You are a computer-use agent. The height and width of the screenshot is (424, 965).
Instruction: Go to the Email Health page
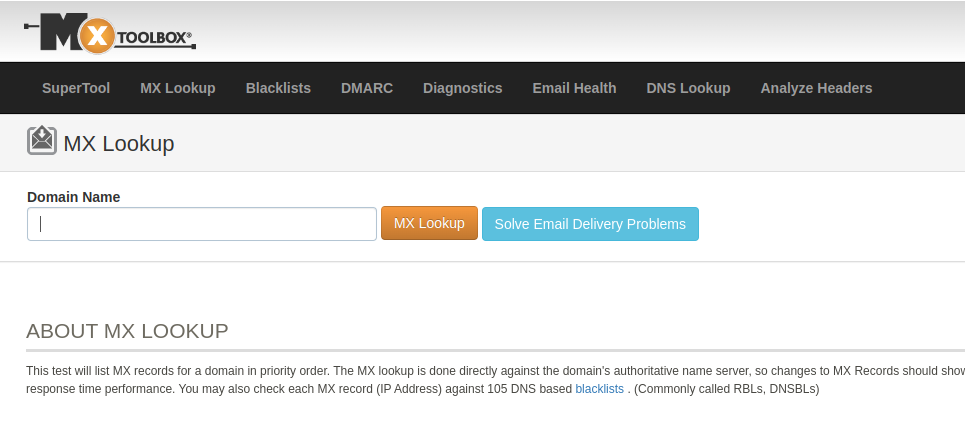point(574,88)
